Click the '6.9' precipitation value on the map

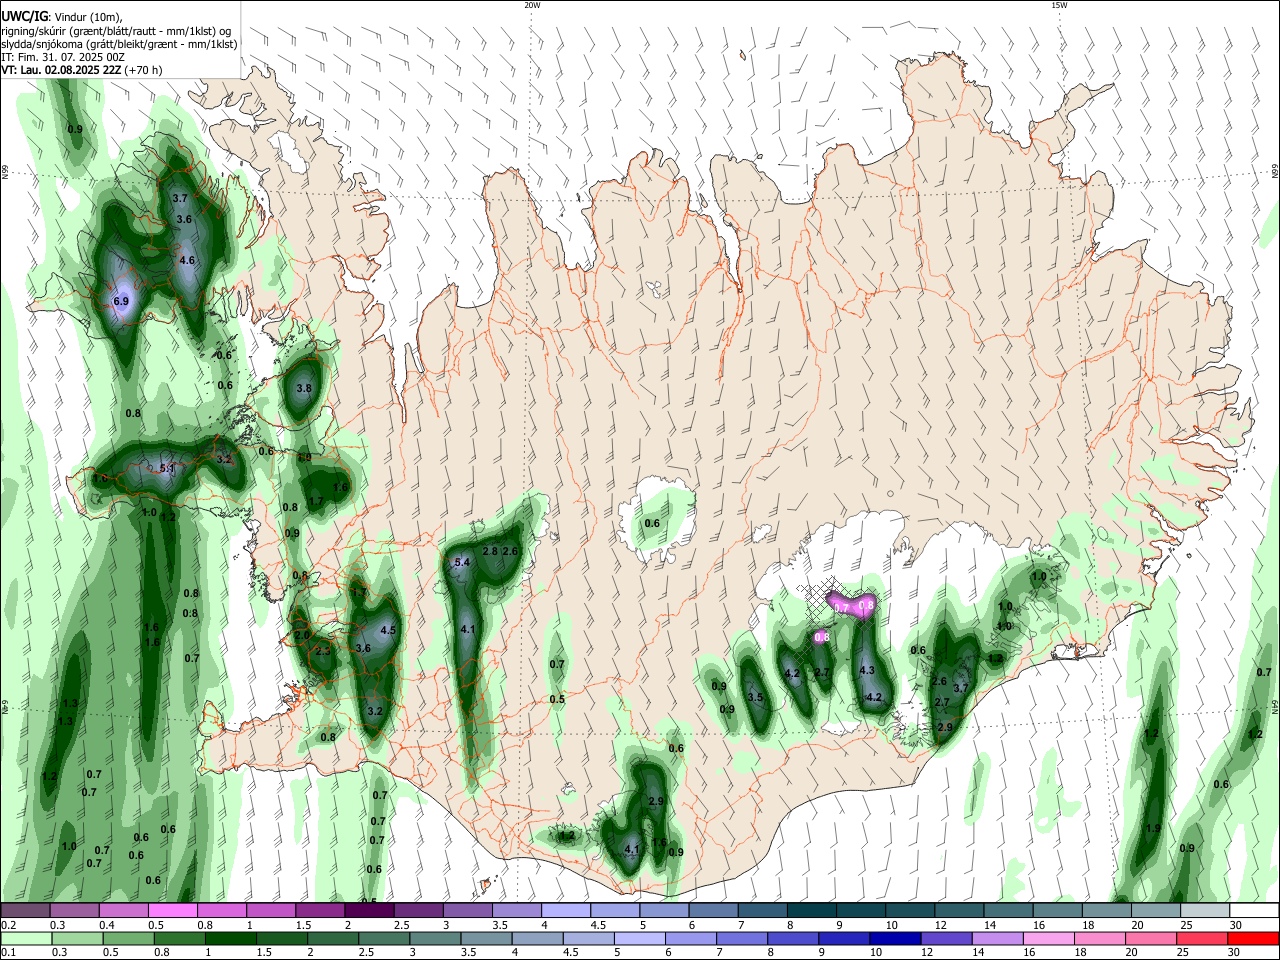pyautogui.click(x=121, y=301)
